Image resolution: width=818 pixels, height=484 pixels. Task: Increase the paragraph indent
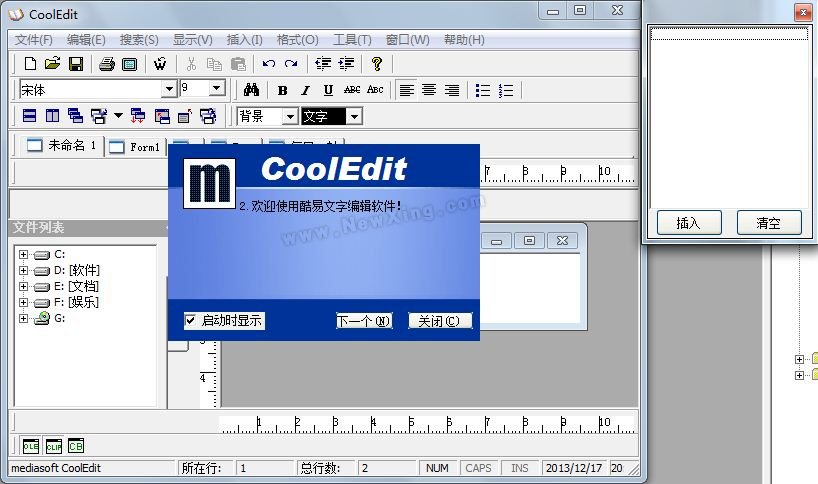pyautogui.click(x=346, y=64)
